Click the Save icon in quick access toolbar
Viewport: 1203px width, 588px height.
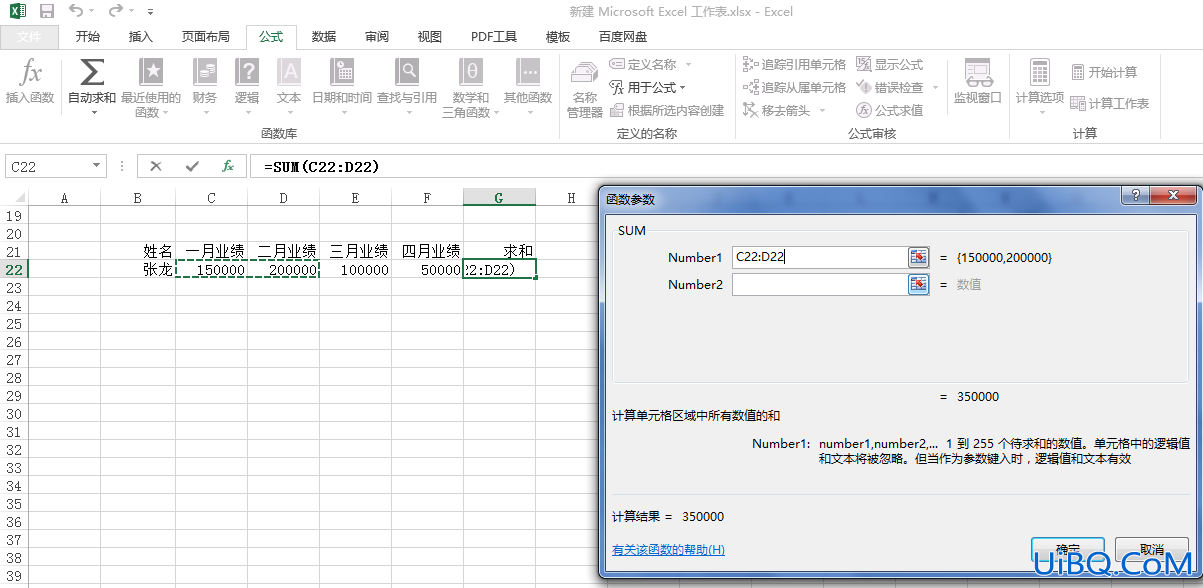[46, 11]
